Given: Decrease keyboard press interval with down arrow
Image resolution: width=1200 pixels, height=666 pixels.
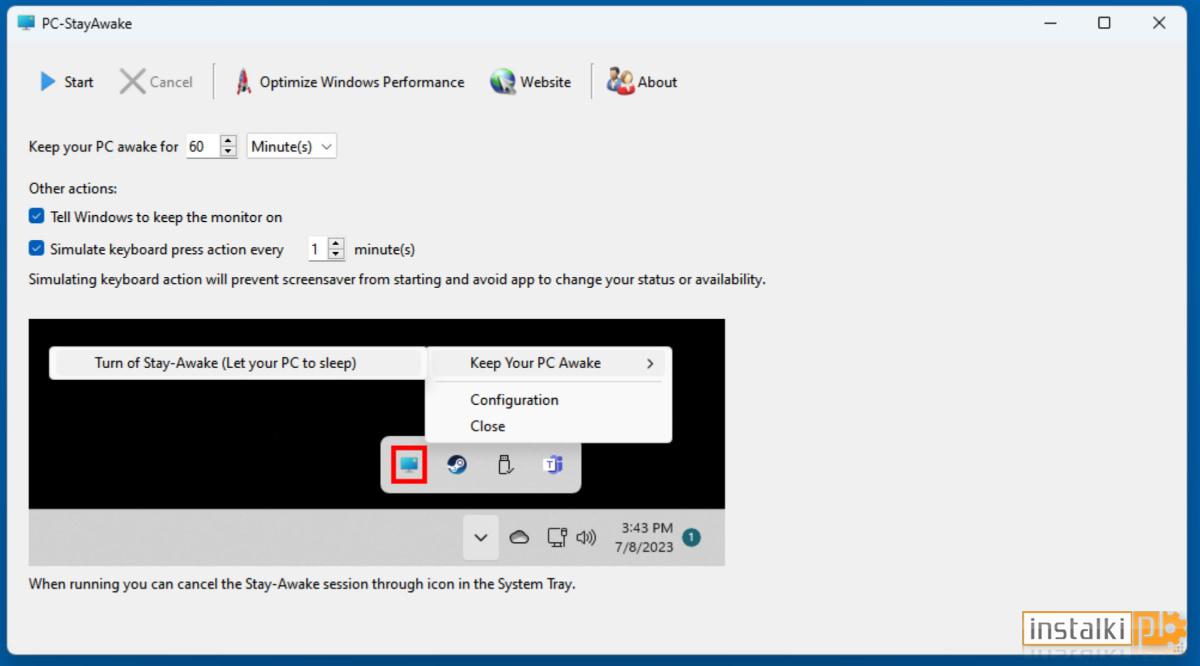Looking at the screenshot, I should point(336,255).
